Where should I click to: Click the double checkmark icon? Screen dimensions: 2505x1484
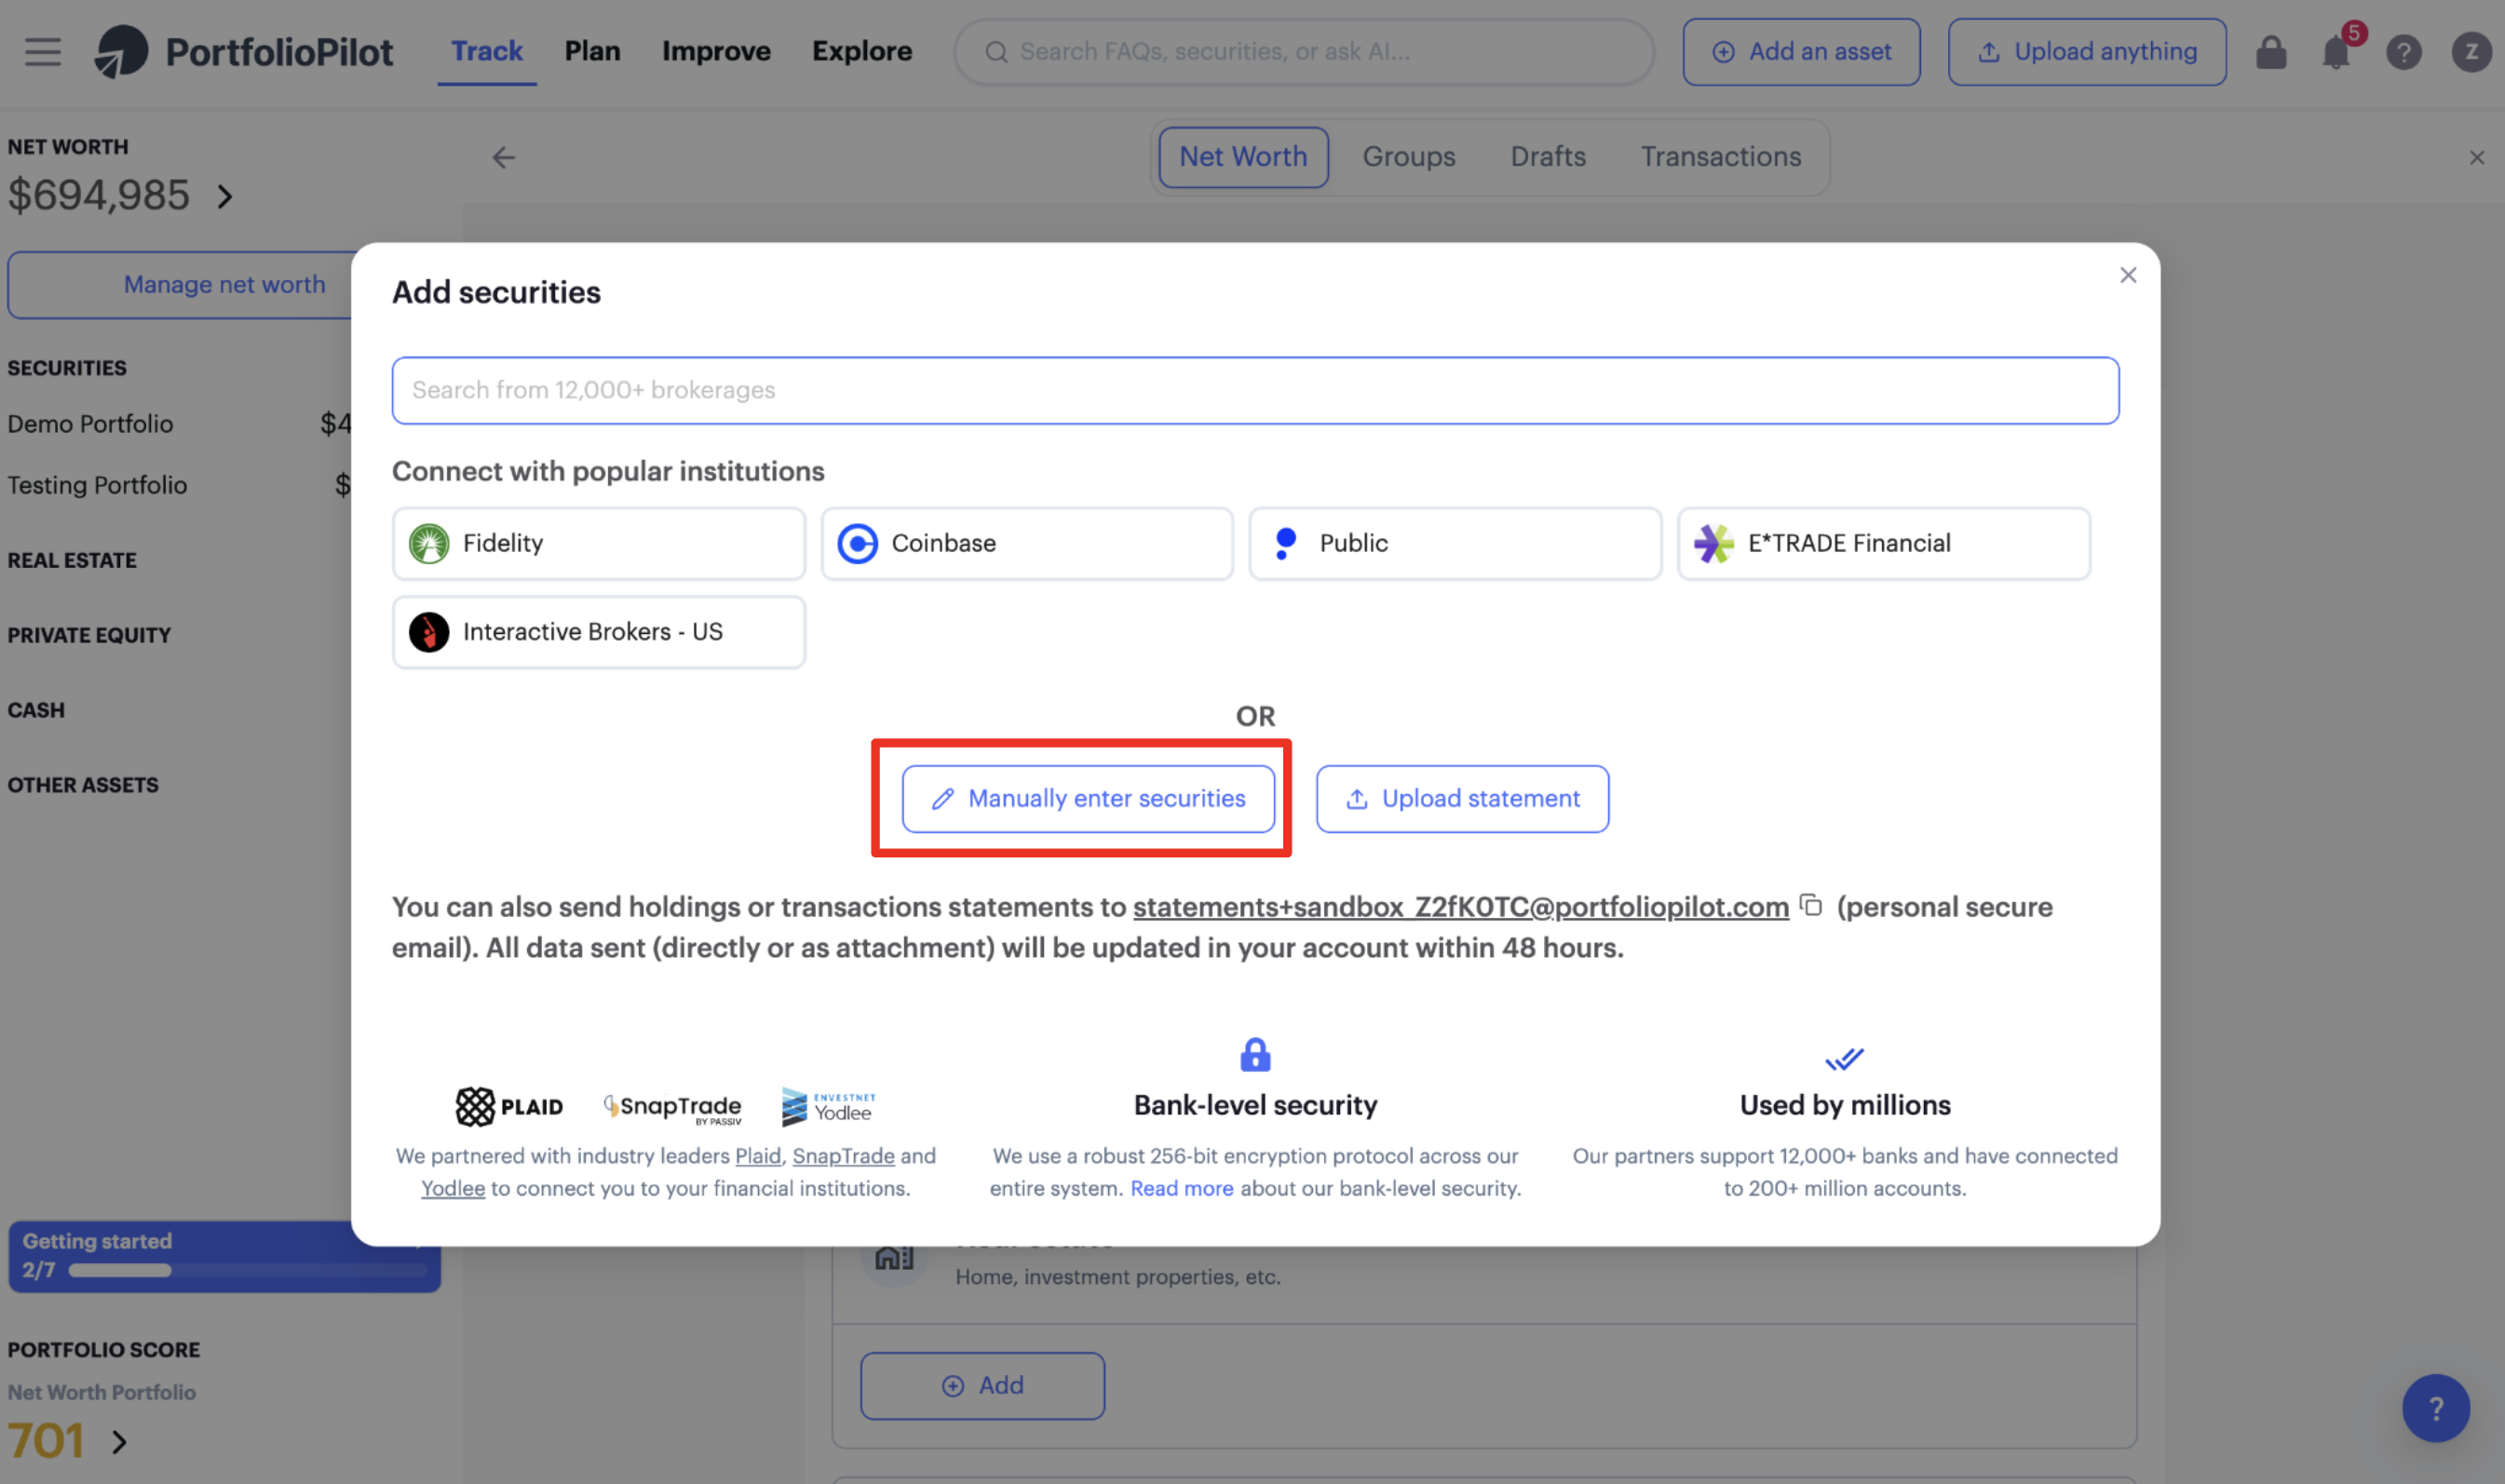(x=1844, y=1058)
